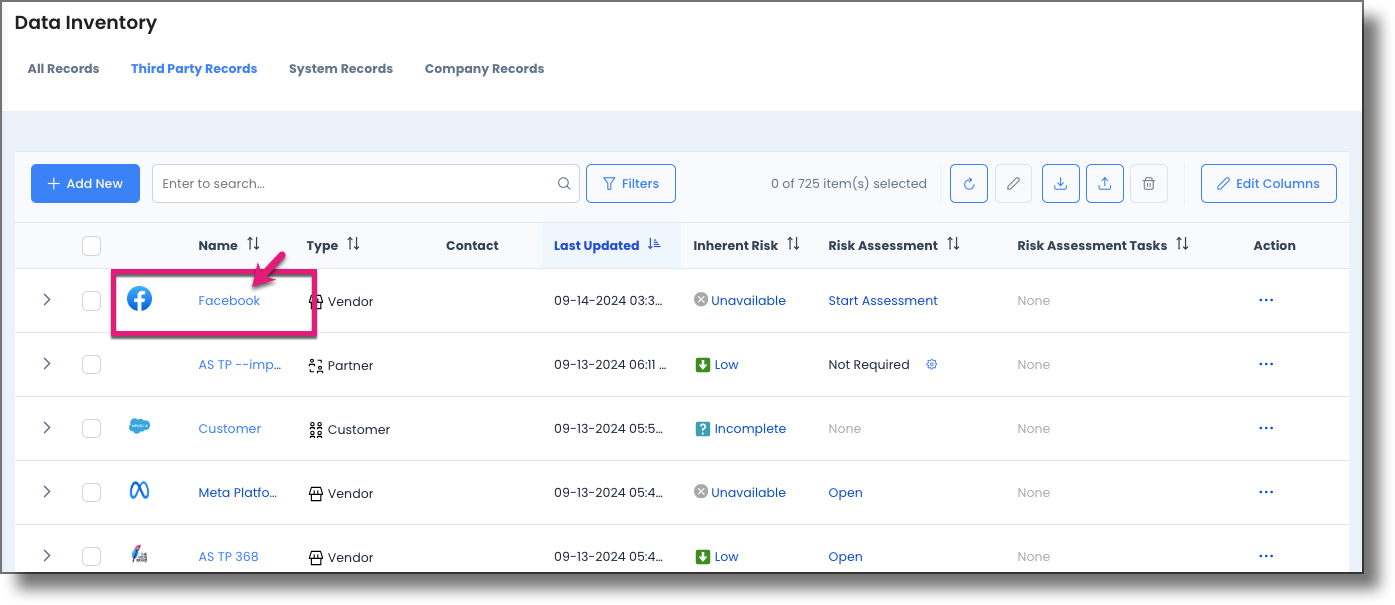Click the delete trash icon
Viewport: 1395px width, 605px height.
coord(1148,183)
